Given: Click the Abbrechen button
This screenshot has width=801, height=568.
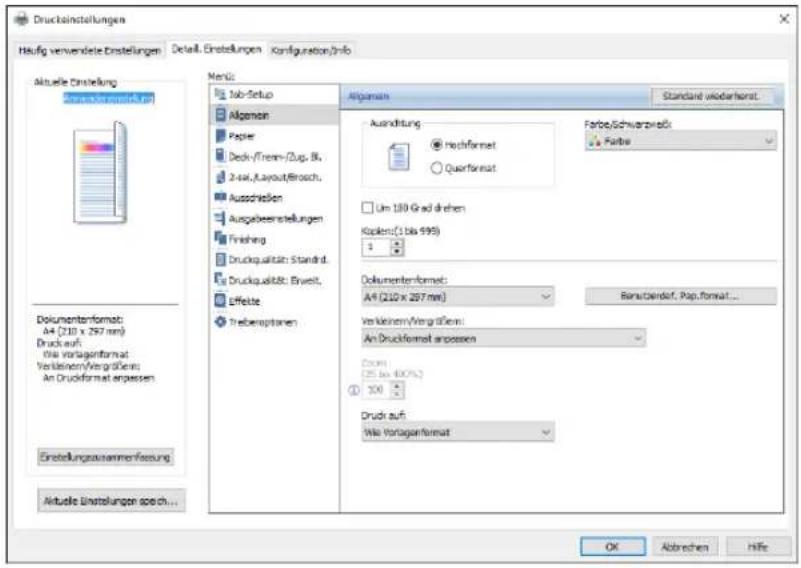Looking at the screenshot, I should (x=685, y=547).
